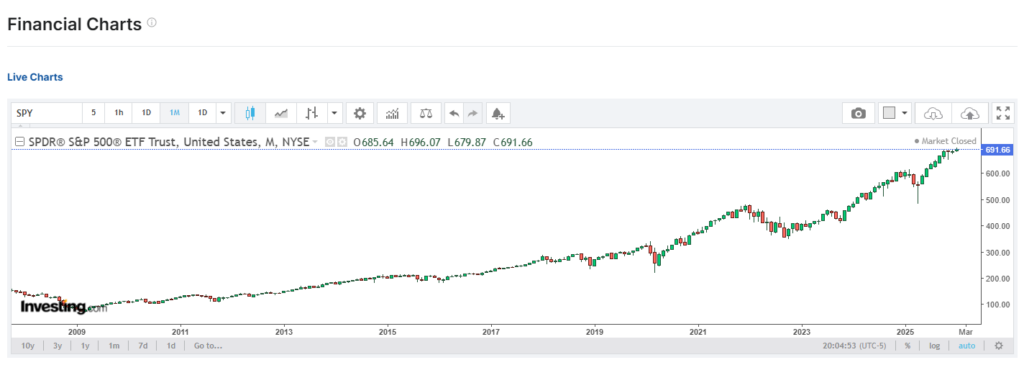Click the H696.07 high value
Image resolution: width=1024 pixels, height=365 pixels.
click(421, 142)
